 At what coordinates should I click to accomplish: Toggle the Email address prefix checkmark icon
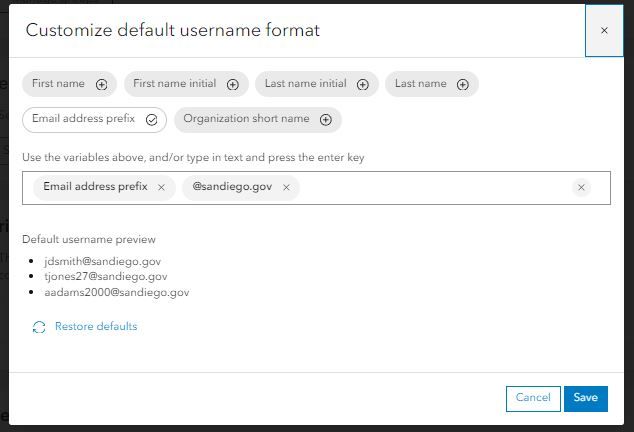coord(152,120)
